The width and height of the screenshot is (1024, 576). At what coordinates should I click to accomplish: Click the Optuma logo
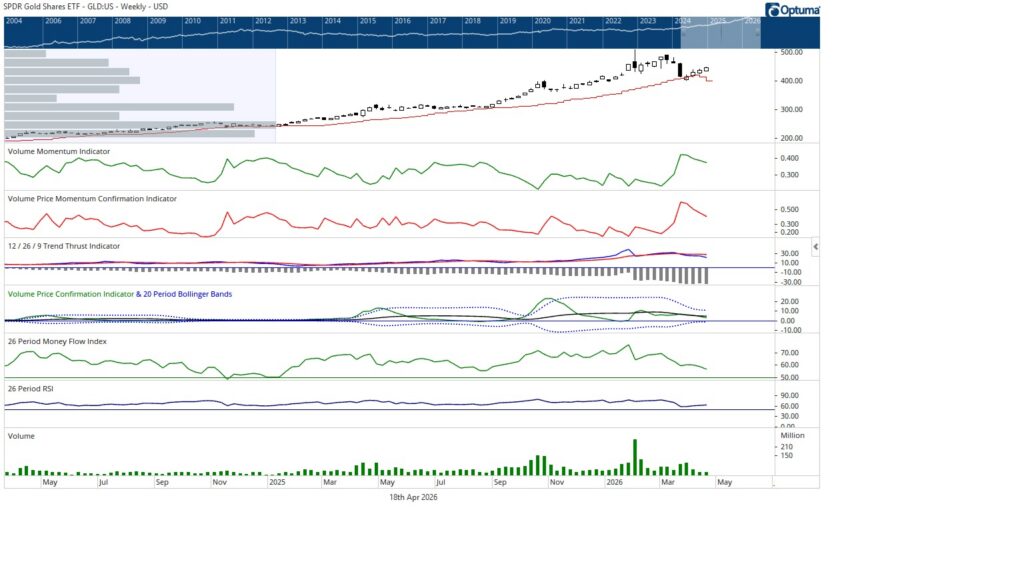tap(792, 10)
